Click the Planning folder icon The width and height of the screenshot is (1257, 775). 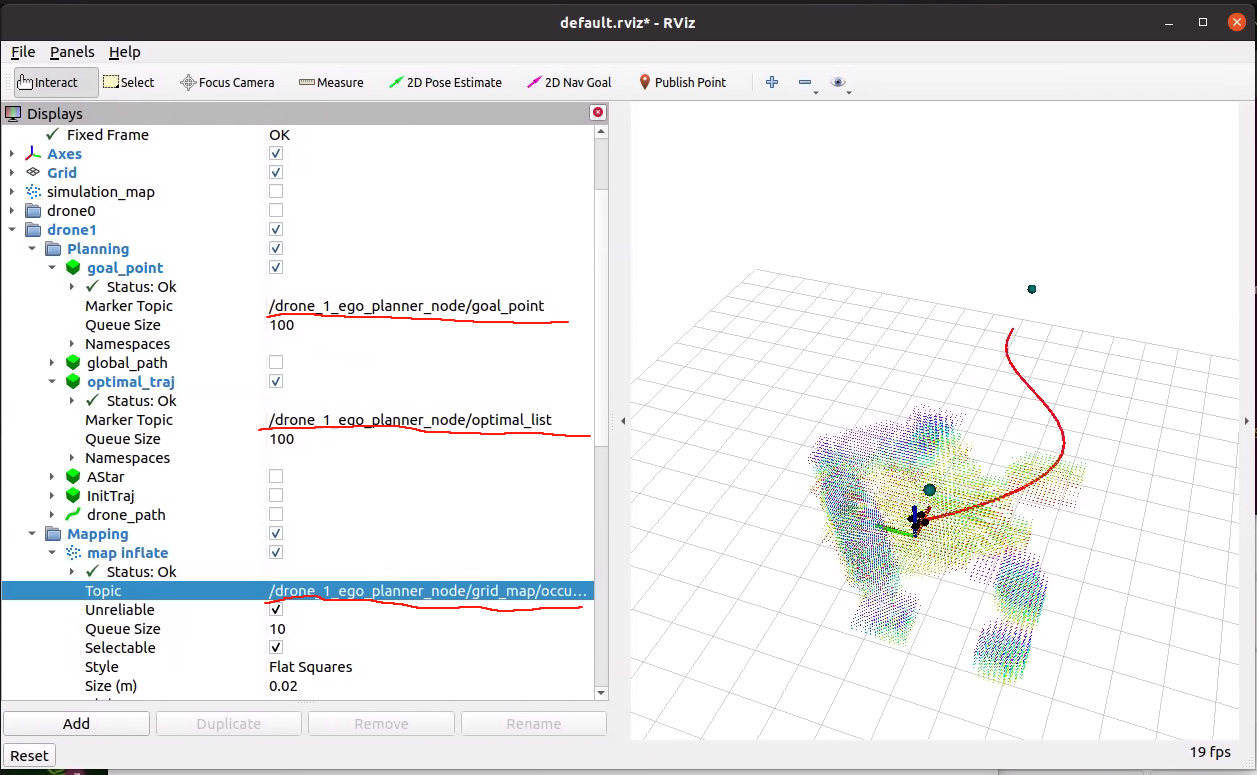(53, 249)
